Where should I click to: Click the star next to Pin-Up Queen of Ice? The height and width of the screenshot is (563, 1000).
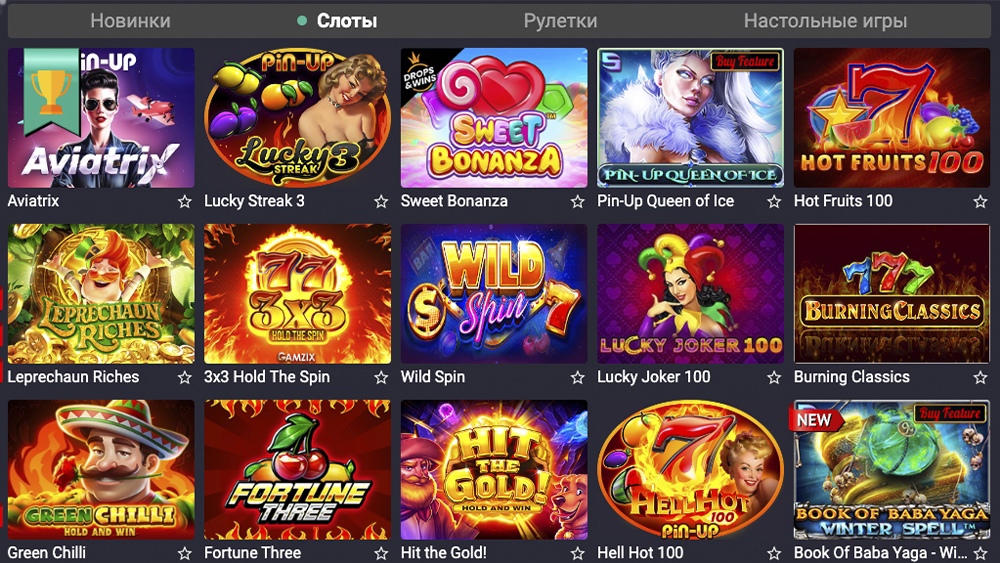(774, 202)
